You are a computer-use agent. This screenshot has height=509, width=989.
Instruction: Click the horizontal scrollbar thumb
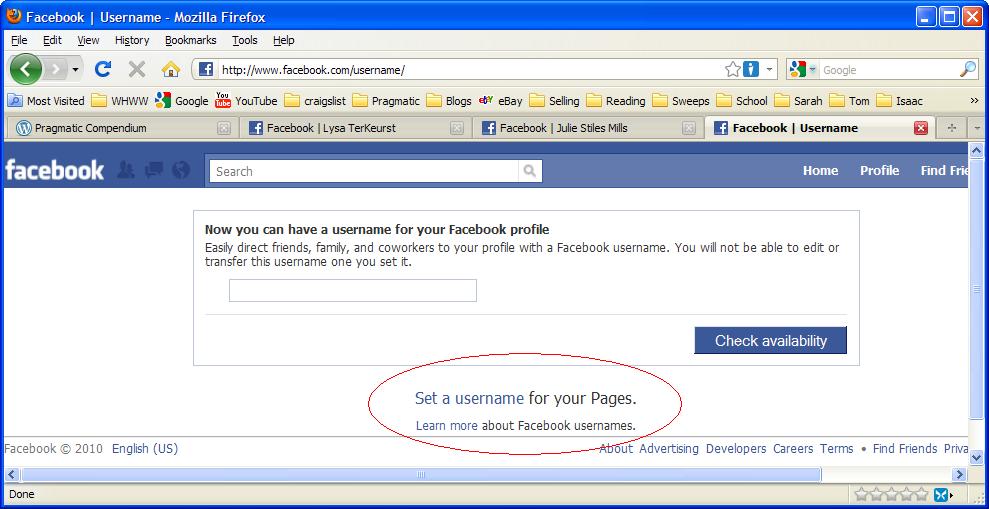[x=420, y=474]
